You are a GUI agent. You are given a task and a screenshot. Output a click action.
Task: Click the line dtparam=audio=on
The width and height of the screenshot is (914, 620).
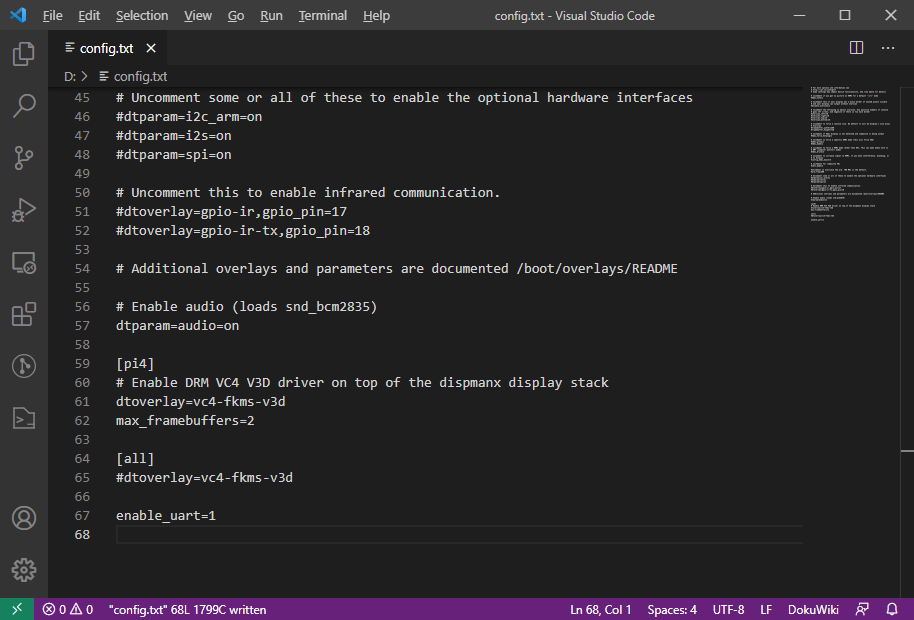click(177, 326)
